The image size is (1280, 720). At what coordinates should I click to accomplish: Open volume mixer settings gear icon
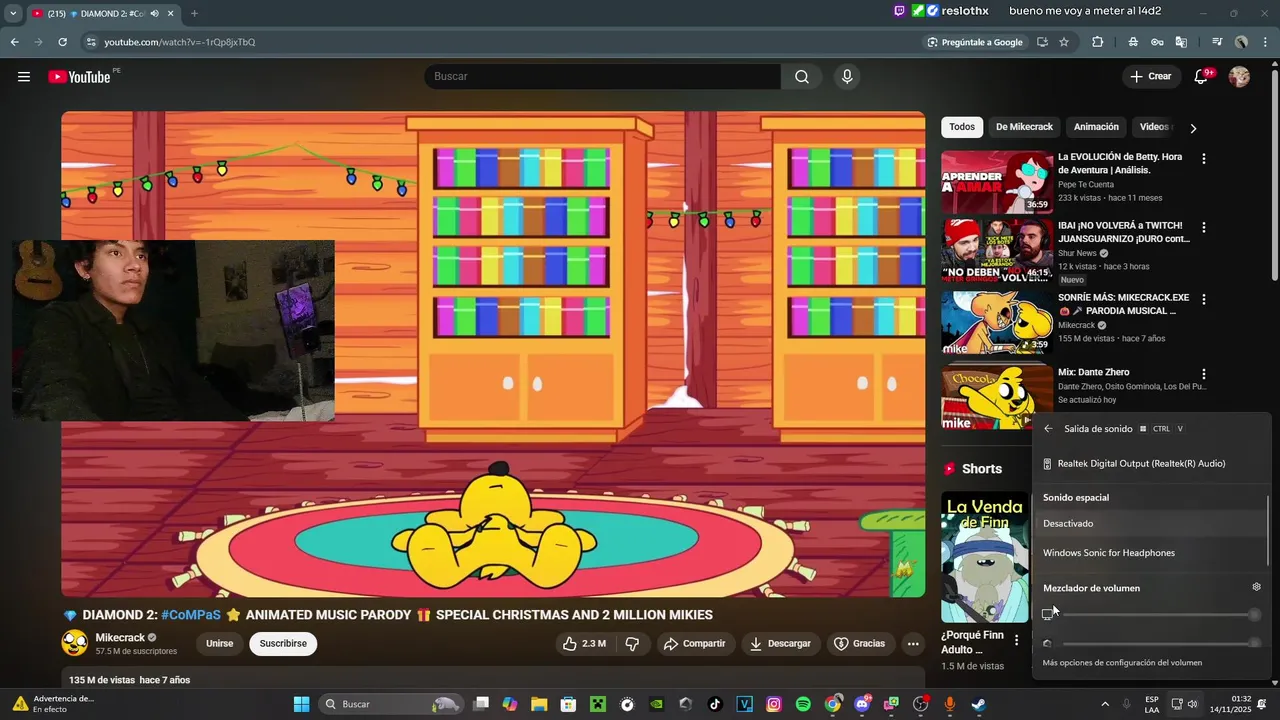pos(1257,587)
